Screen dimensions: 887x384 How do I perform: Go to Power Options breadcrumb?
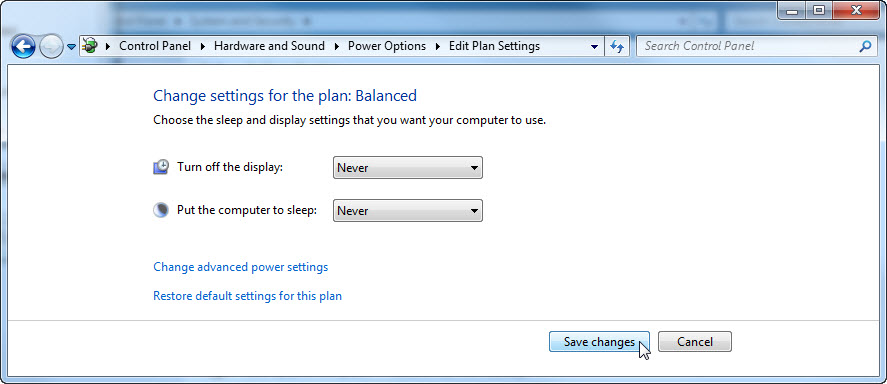pos(387,46)
